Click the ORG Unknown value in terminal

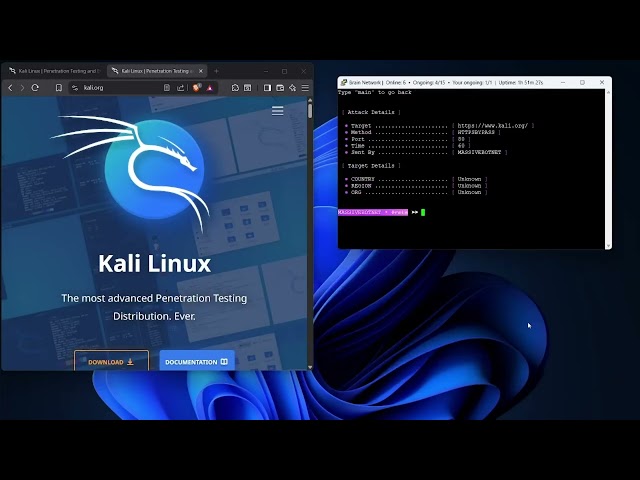pyautogui.click(x=469, y=192)
